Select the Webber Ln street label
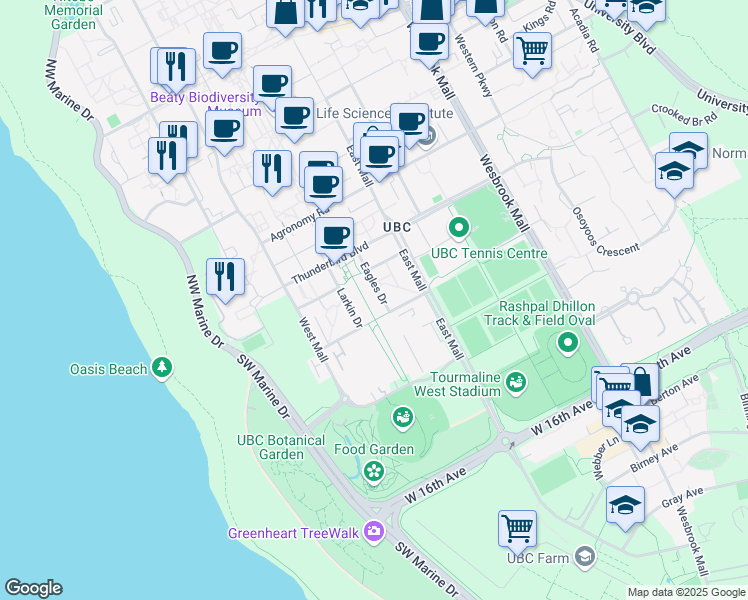Image resolution: width=748 pixels, height=600 pixels. pyautogui.click(x=605, y=459)
